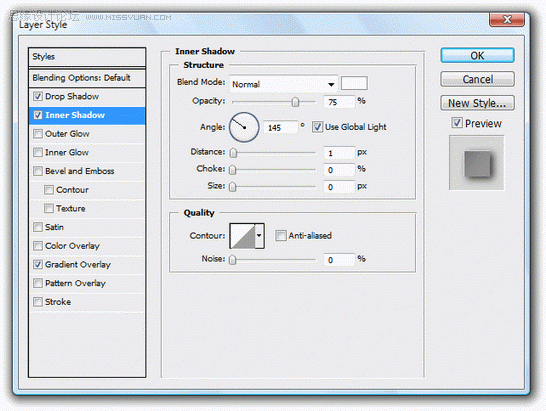Enable the Anti-aliased checkbox
546x411 pixels.
[x=280, y=236]
